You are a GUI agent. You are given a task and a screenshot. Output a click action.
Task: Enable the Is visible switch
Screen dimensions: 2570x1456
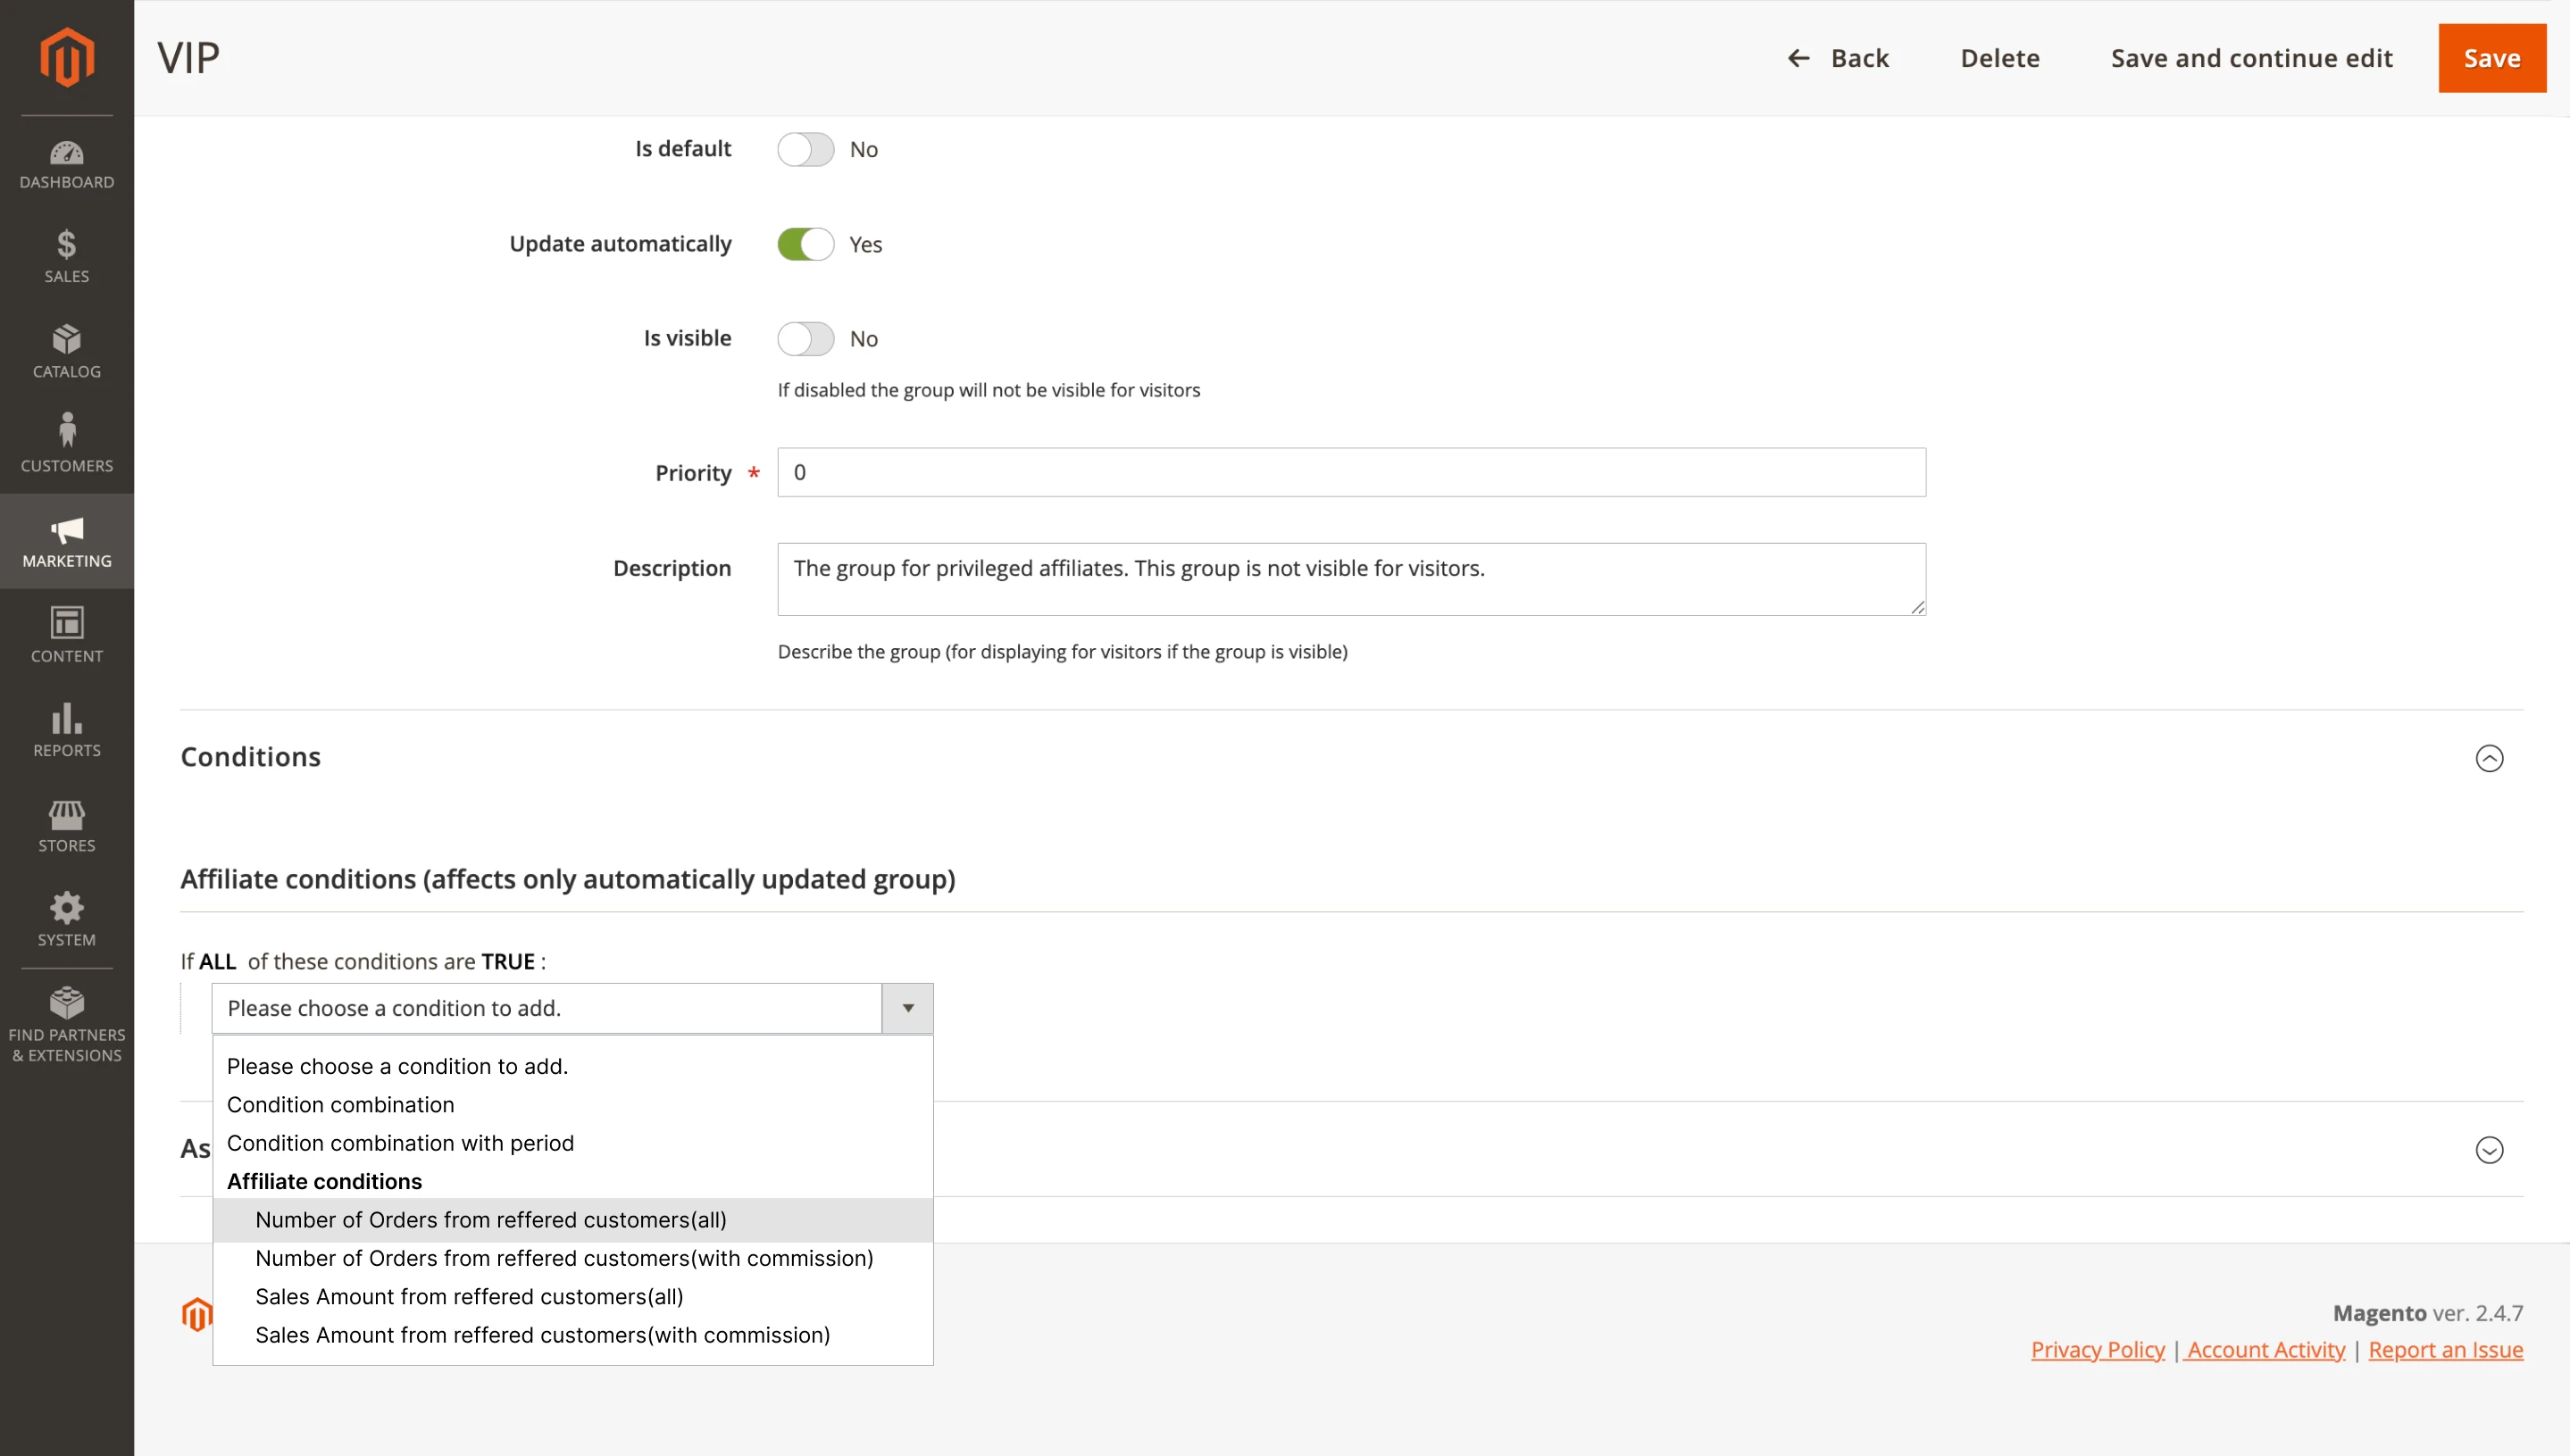805,338
